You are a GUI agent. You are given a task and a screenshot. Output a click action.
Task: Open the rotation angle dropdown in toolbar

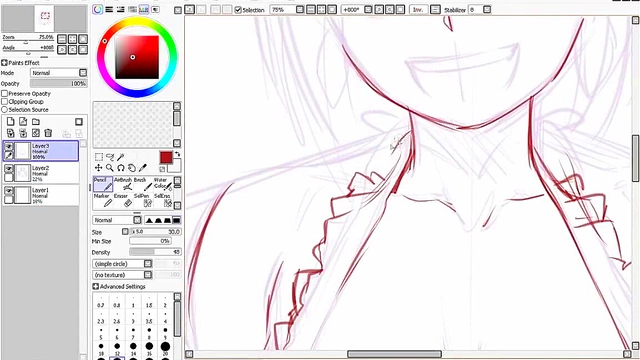tap(368, 9)
